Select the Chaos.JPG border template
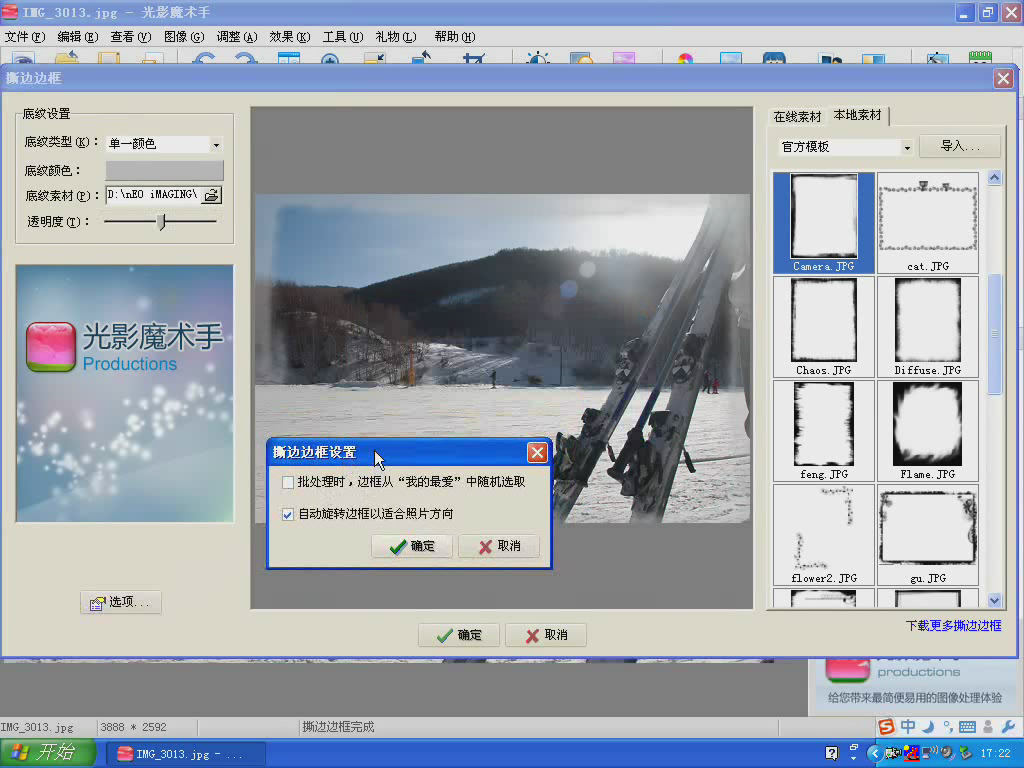 (x=824, y=327)
